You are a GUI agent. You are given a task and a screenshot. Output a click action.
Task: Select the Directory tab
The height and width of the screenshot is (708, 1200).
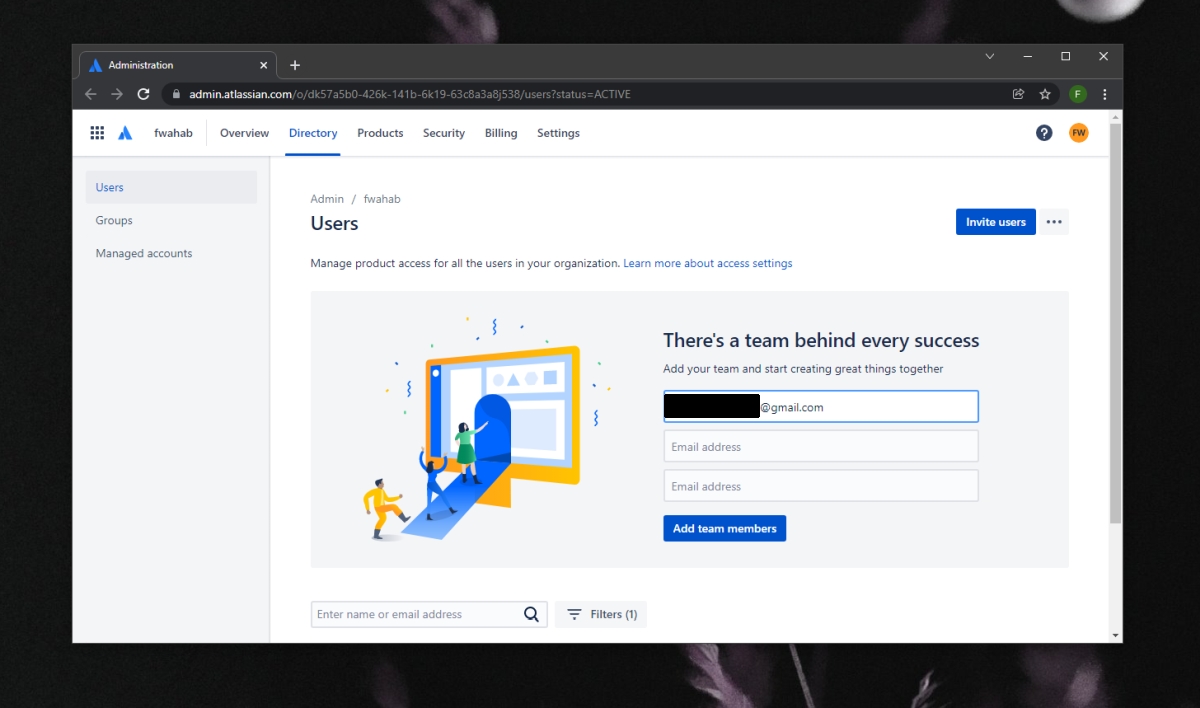[x=313, y=133]
